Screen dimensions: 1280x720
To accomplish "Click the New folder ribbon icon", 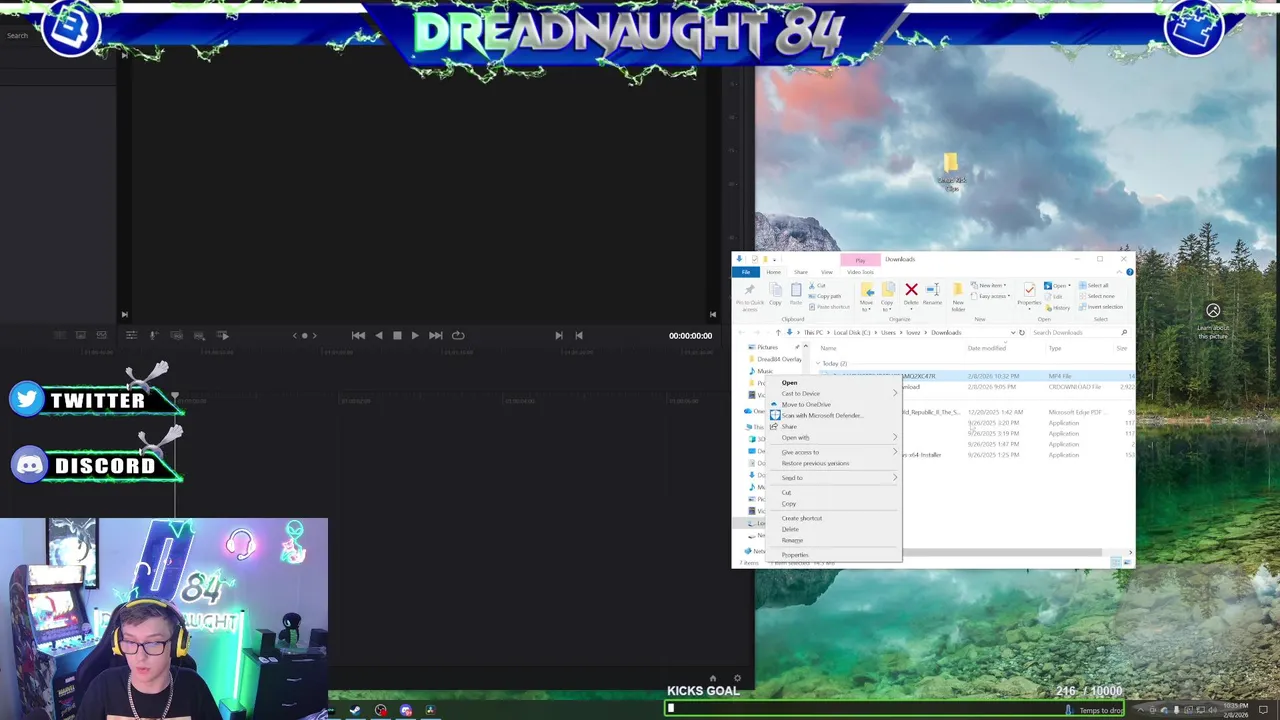I will (x=958, y=291).
